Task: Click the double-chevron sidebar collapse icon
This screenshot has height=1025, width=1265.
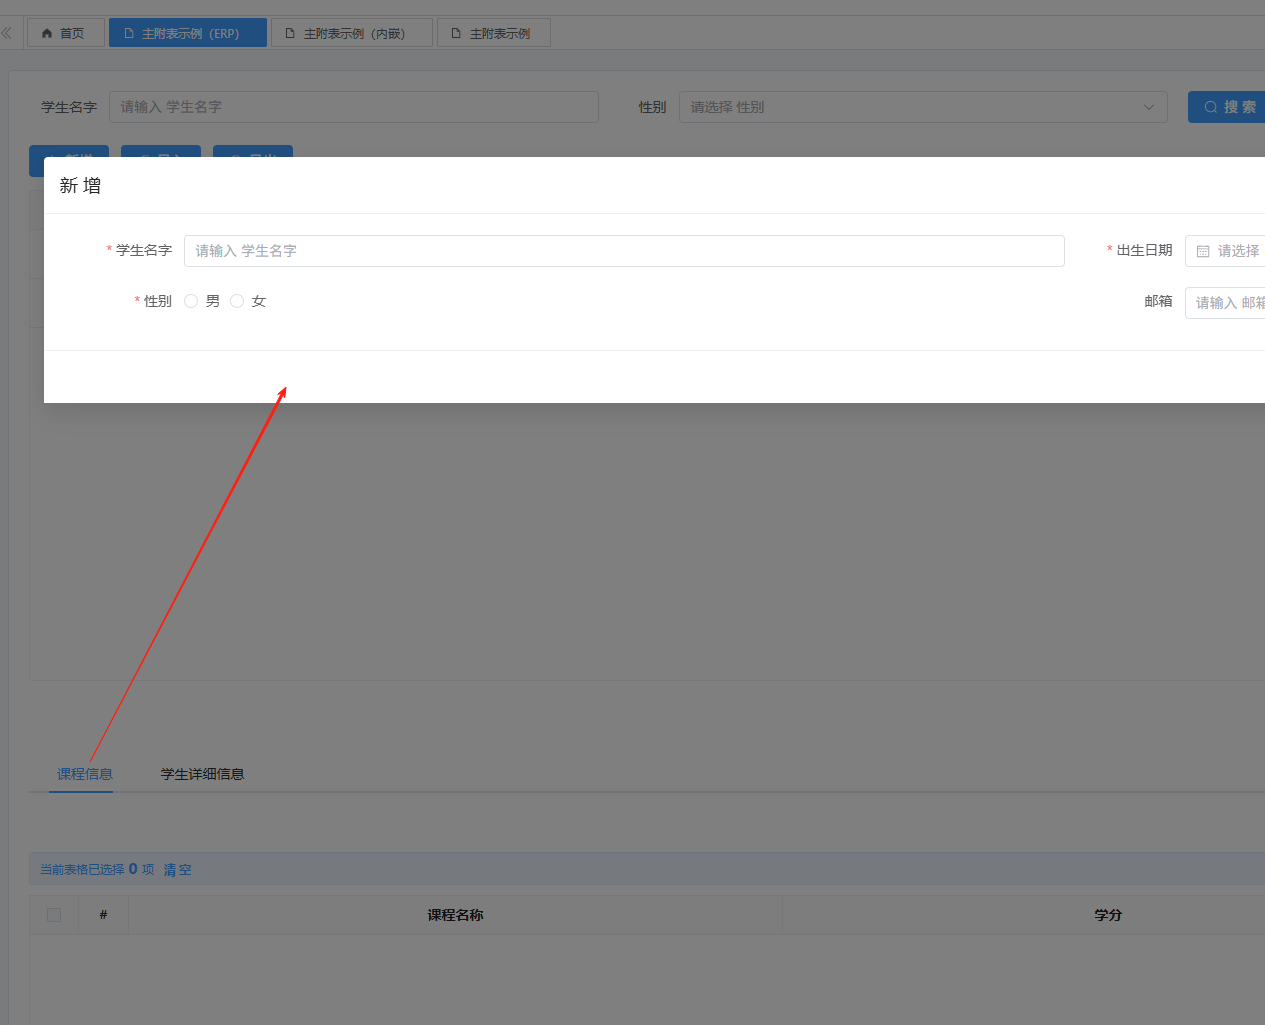Action: (7, 33)
